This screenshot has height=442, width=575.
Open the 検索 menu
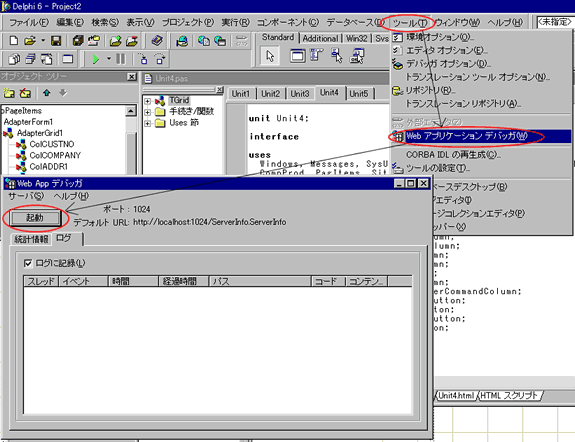105,22
